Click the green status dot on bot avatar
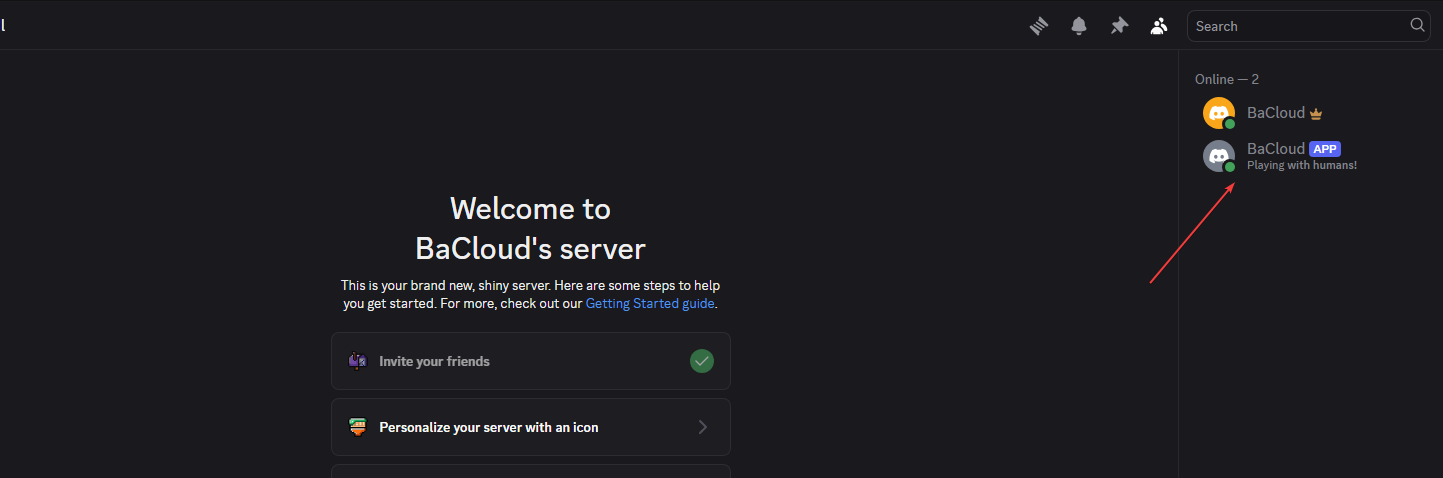 1230,167
